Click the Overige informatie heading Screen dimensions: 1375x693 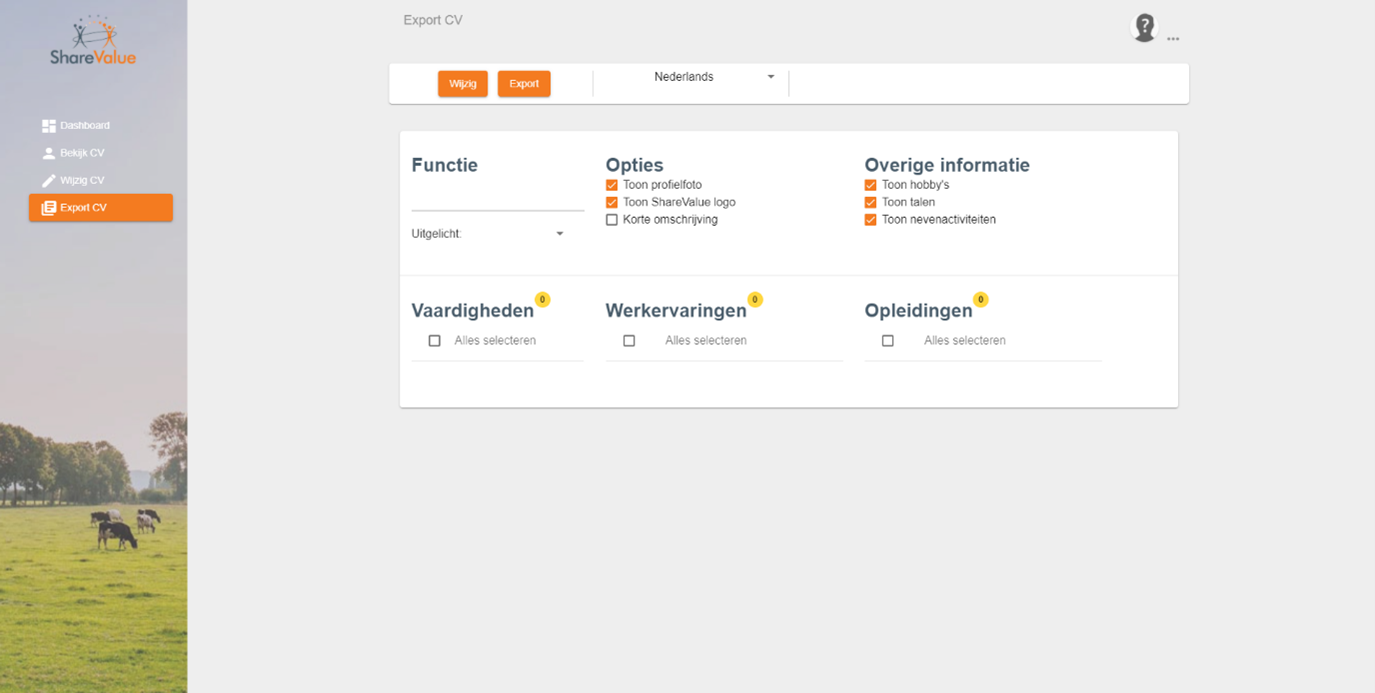point(947,165)
